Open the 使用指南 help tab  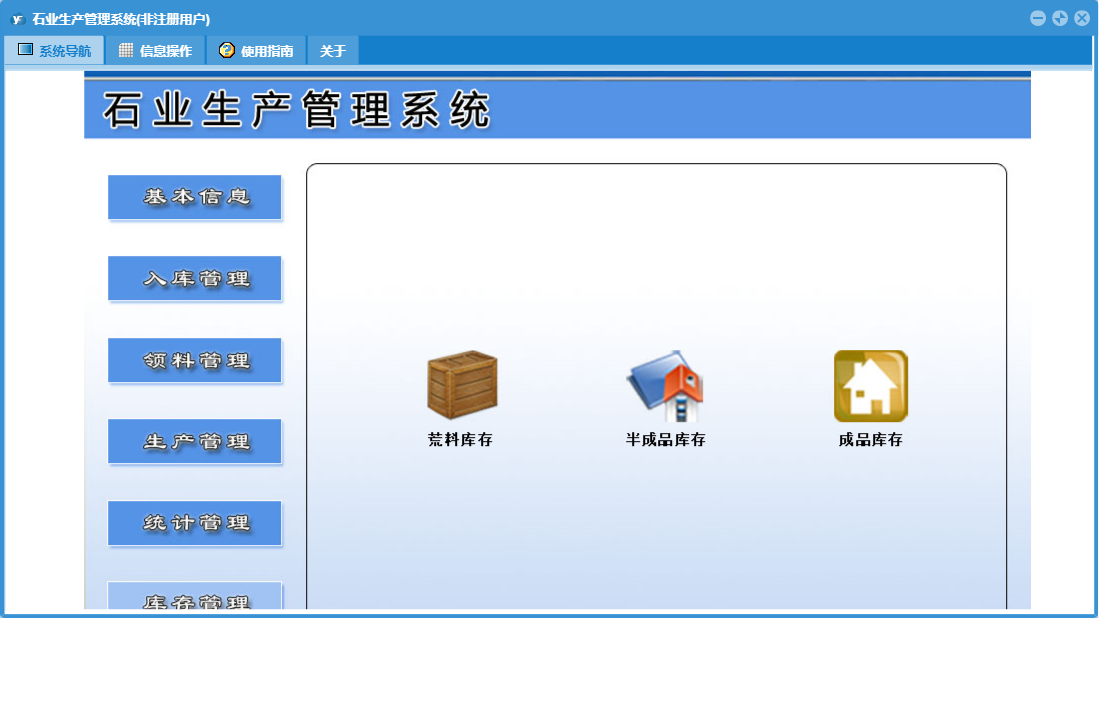tap(257, 50)
